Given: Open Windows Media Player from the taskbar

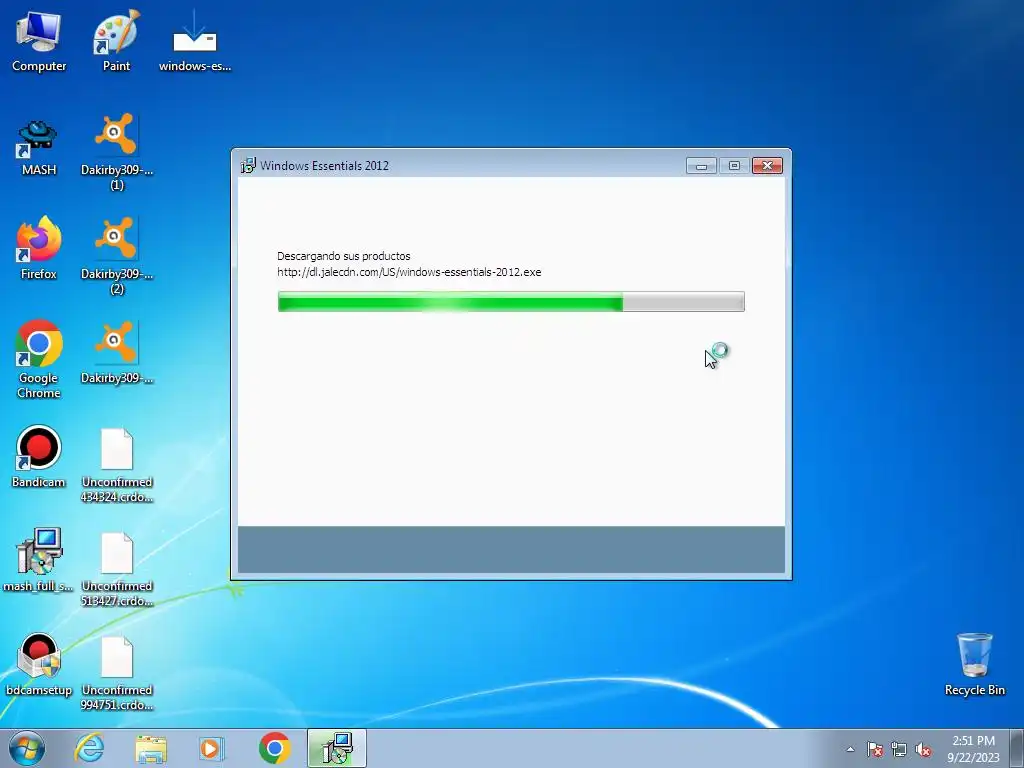Looking at the screenshot, I should (x=211, y=748).
